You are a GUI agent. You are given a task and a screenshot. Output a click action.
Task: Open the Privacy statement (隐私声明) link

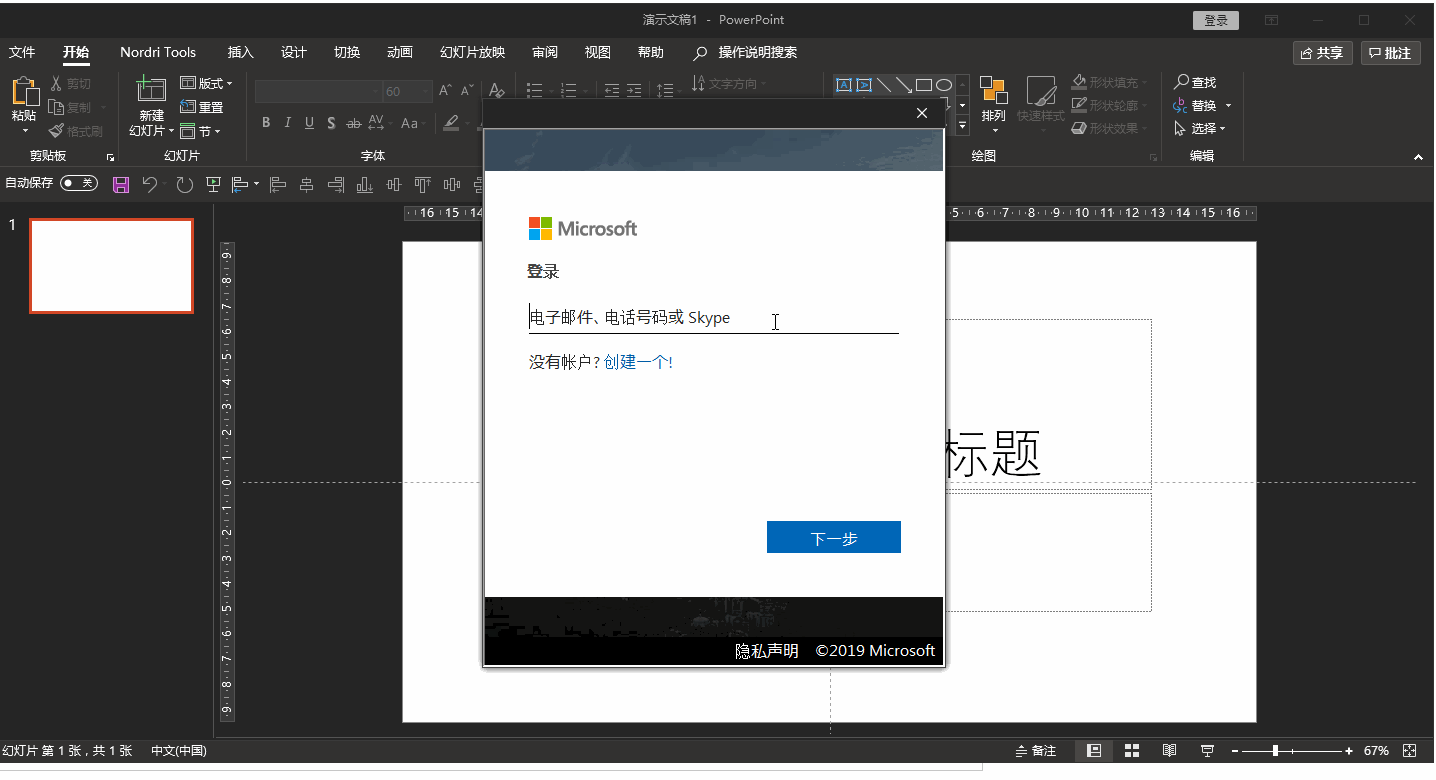tap(767, 651)
